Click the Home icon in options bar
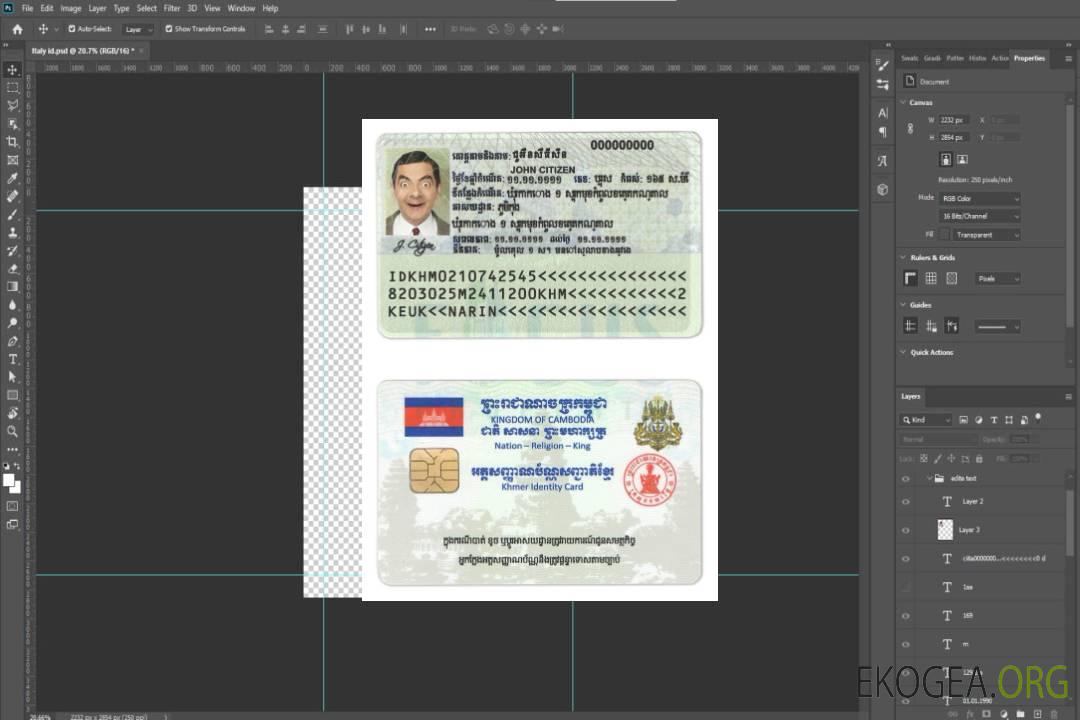 [17, 29]
